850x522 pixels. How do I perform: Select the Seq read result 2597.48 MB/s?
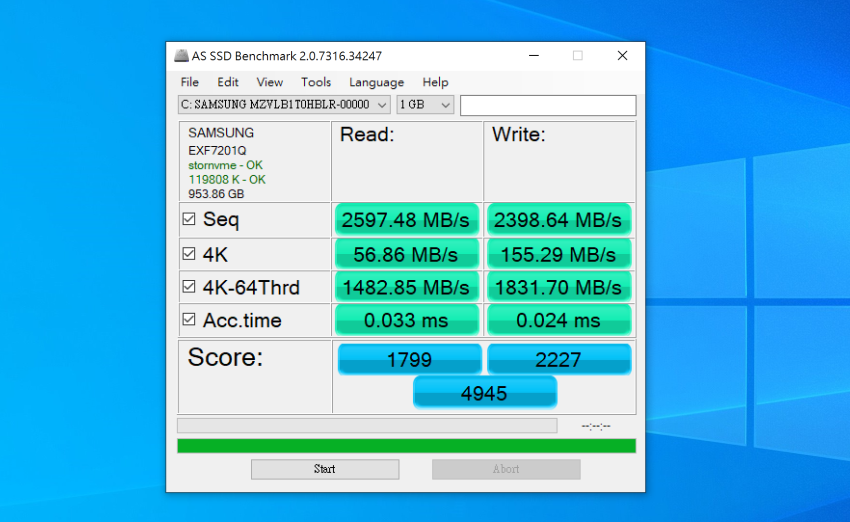407,220
